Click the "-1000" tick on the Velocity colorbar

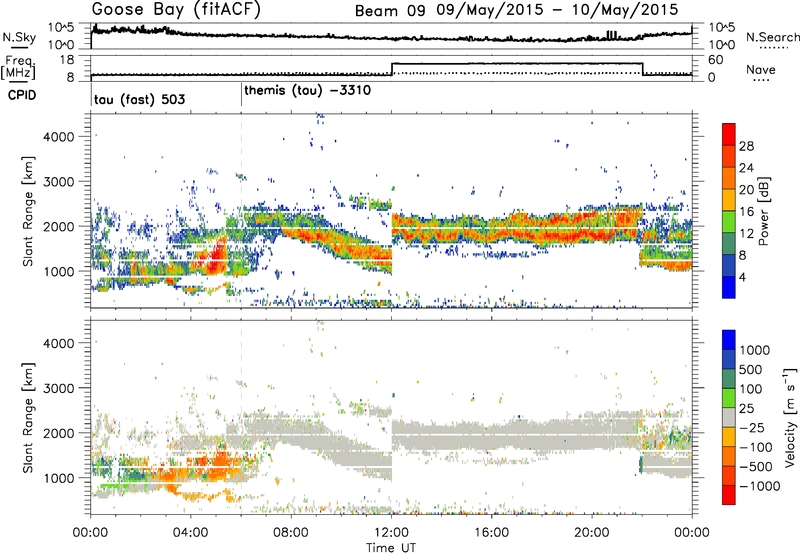tap(759, 486)
